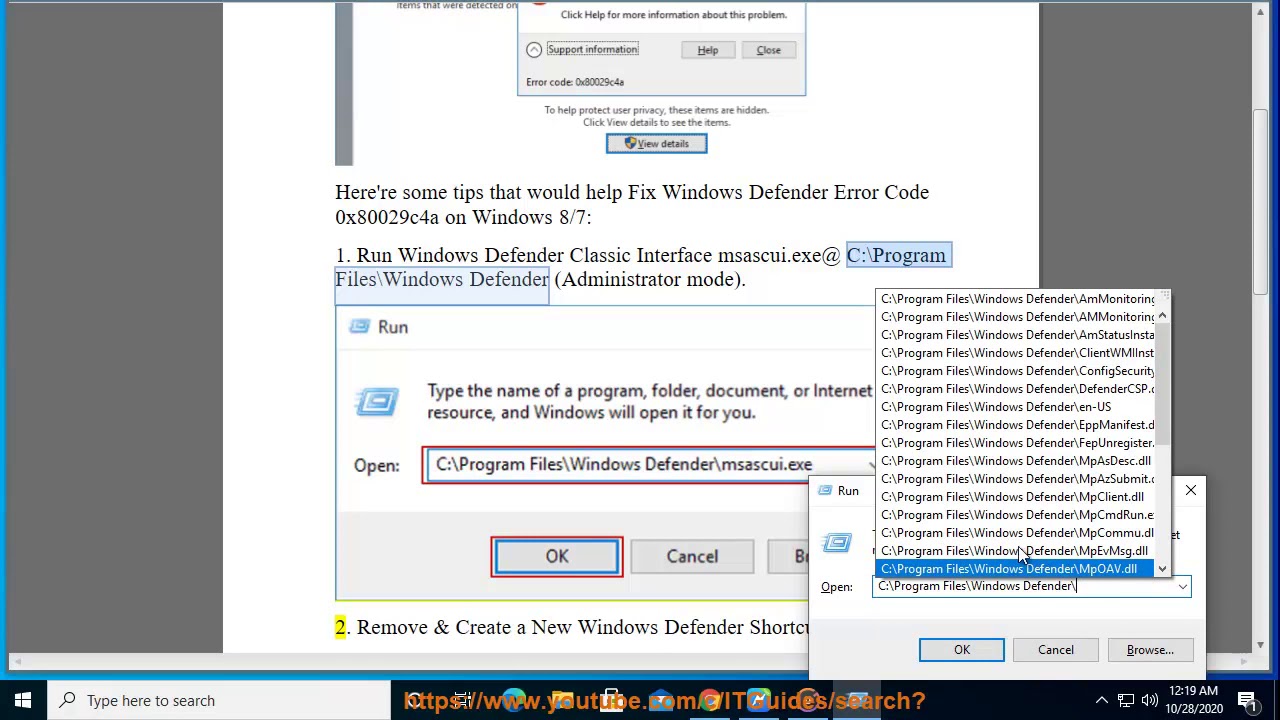Click the Run icon in the dialog title bar
The image size is (1280, 720).
tap(825, 490)
